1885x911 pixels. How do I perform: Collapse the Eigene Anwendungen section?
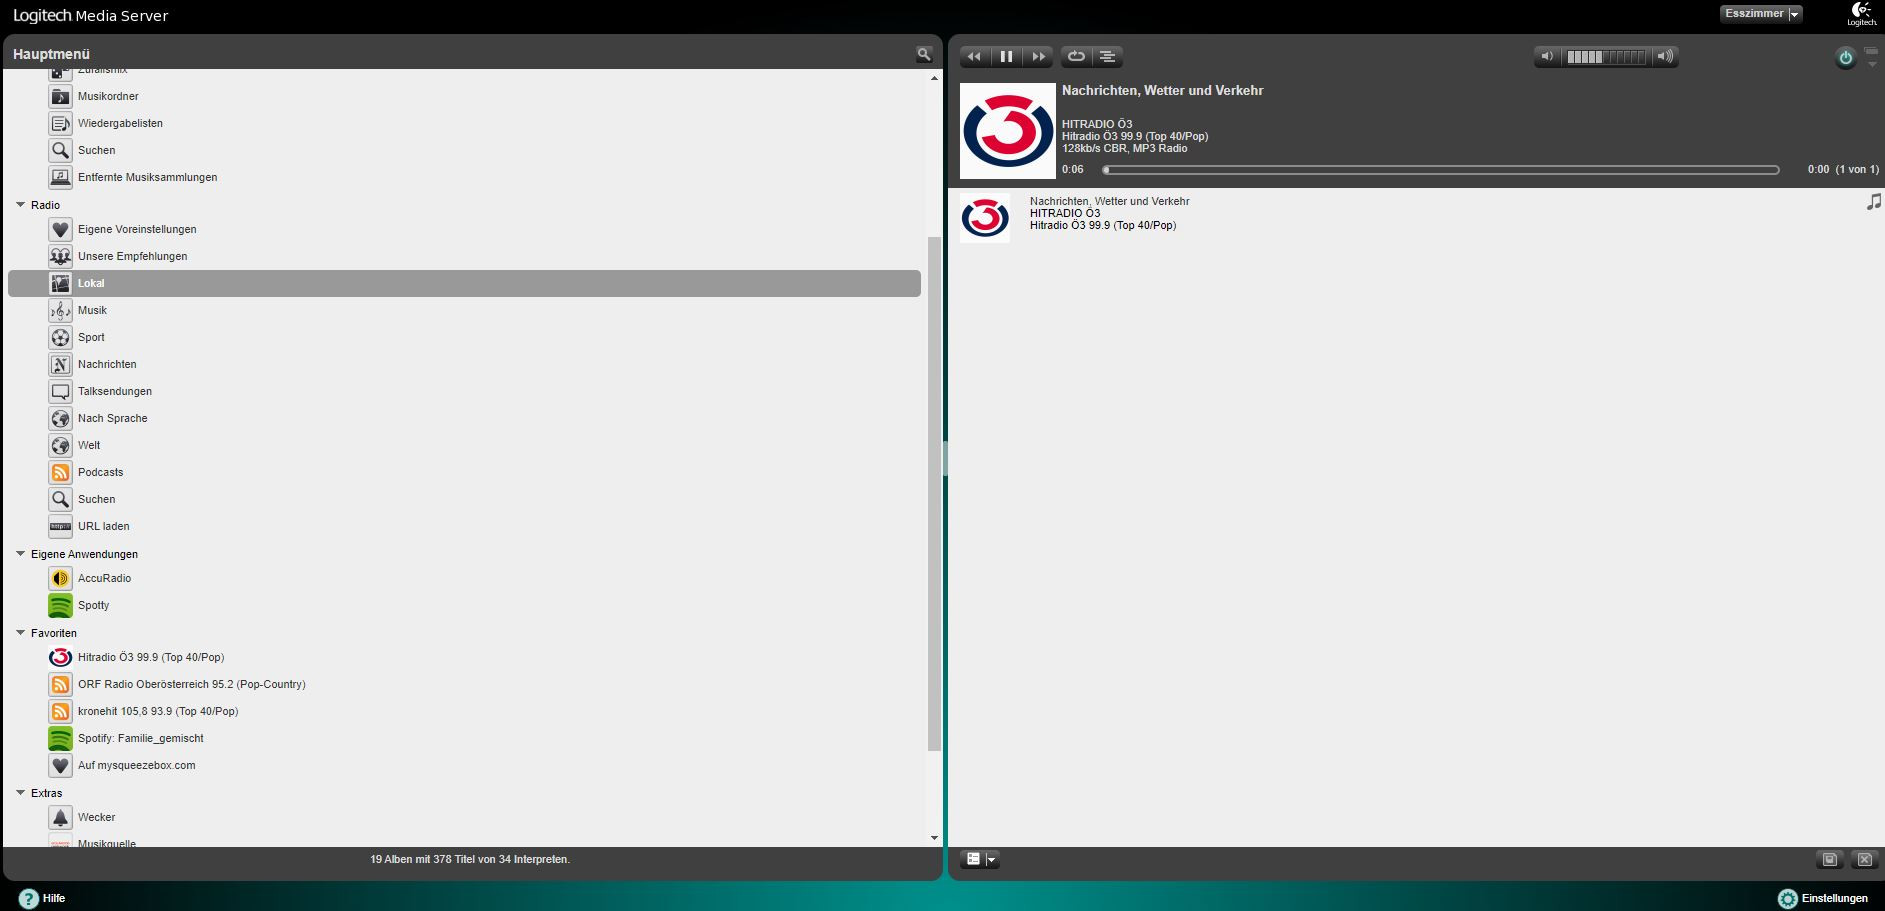pyautogui.click(x=20, y=554)
